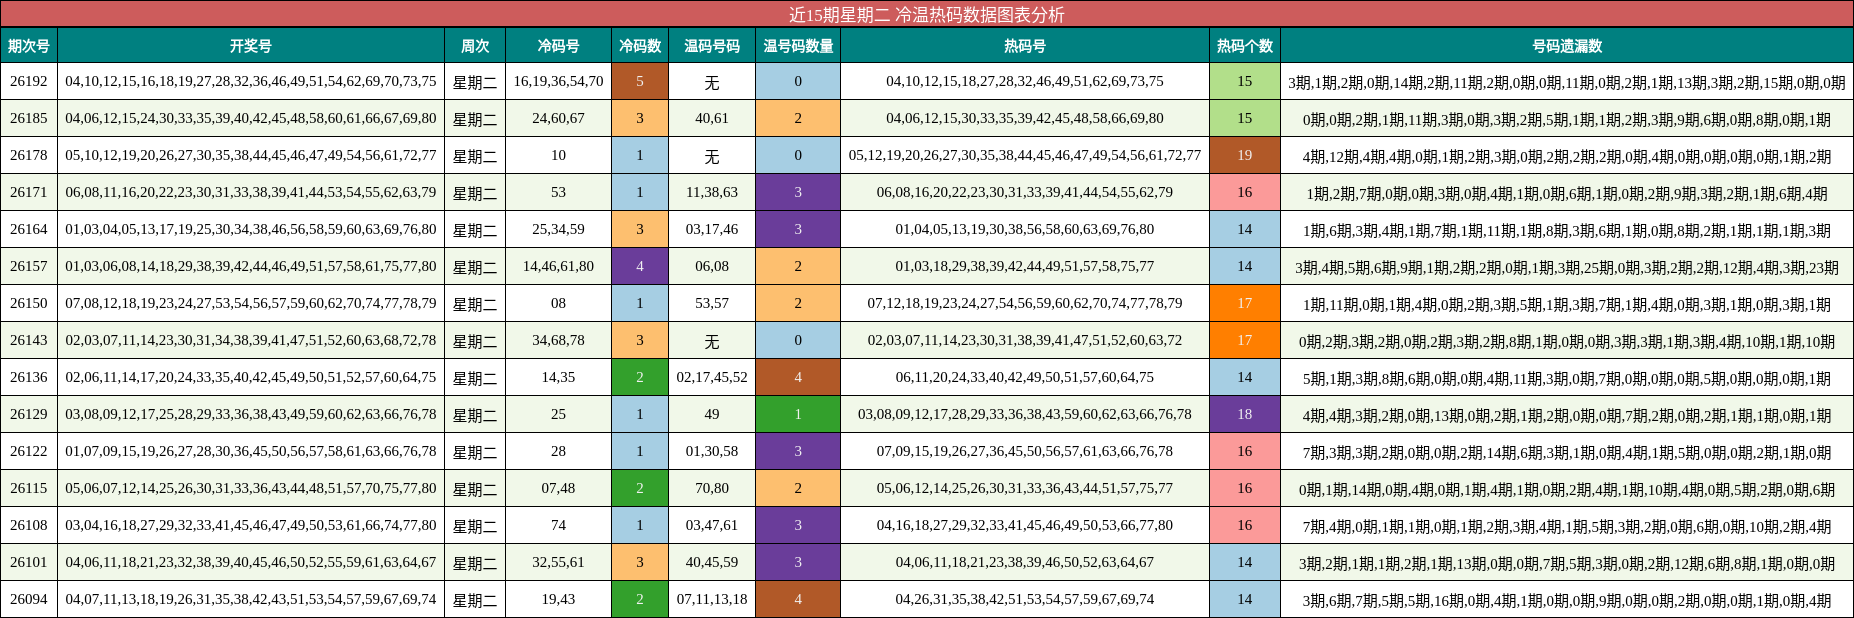
Task: Click cold numbers cell 19,43
Action: pyautogui.click(x=558, y=599)
